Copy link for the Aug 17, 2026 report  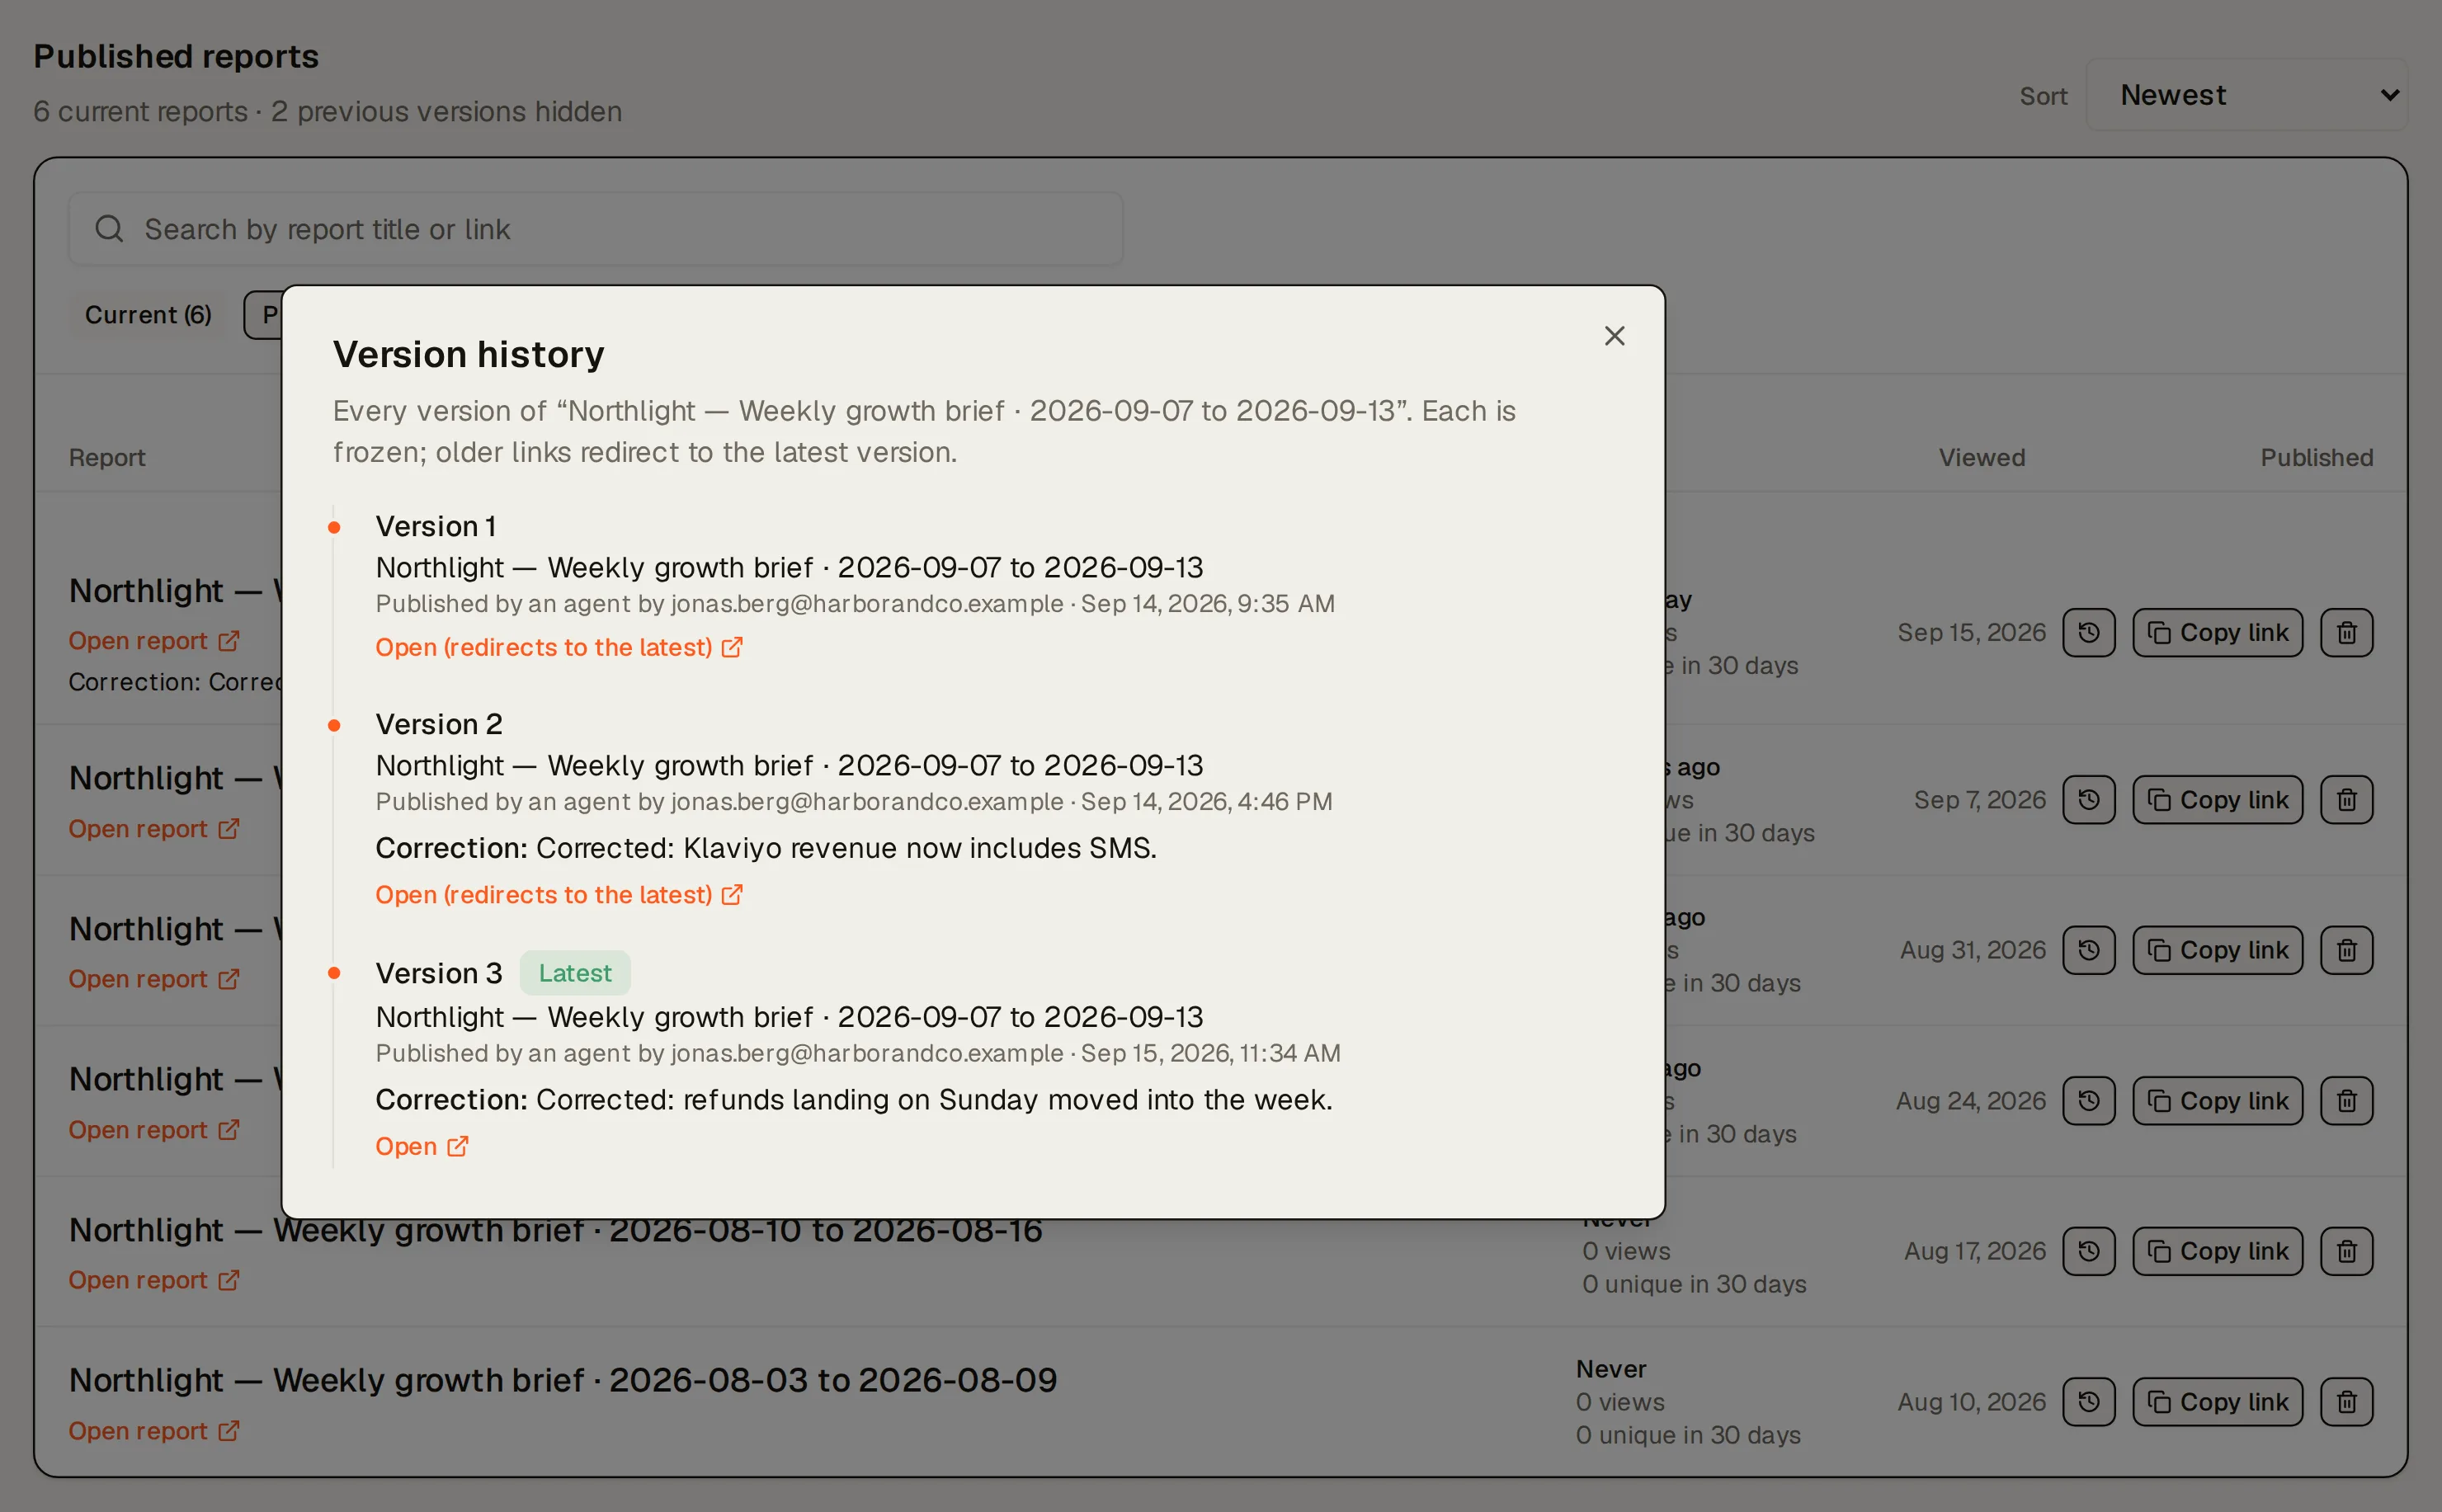(x=2218, y=1251)
